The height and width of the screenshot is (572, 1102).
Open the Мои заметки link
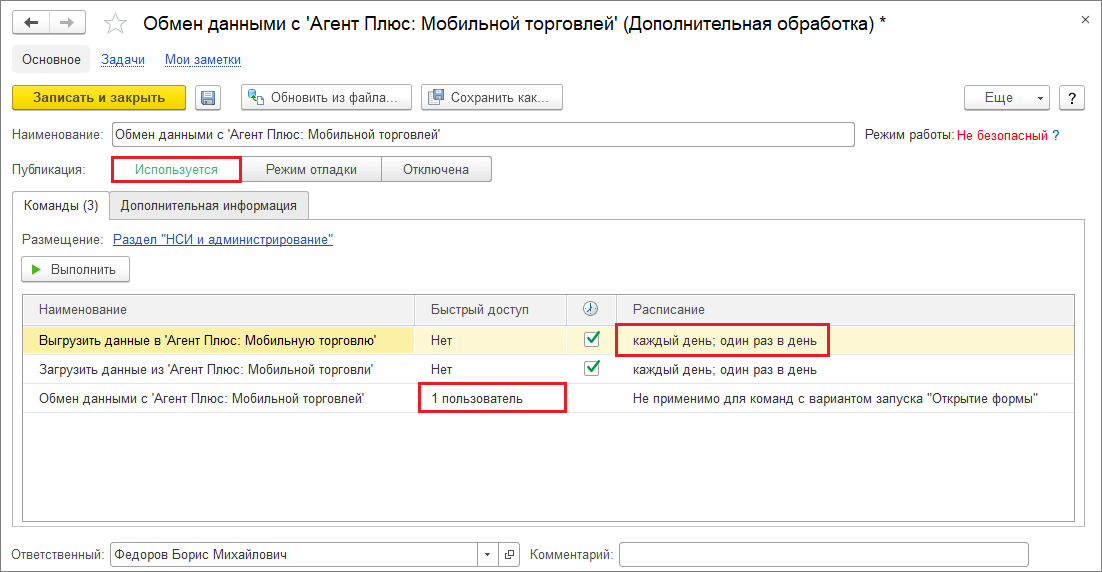tap(203, 60)
